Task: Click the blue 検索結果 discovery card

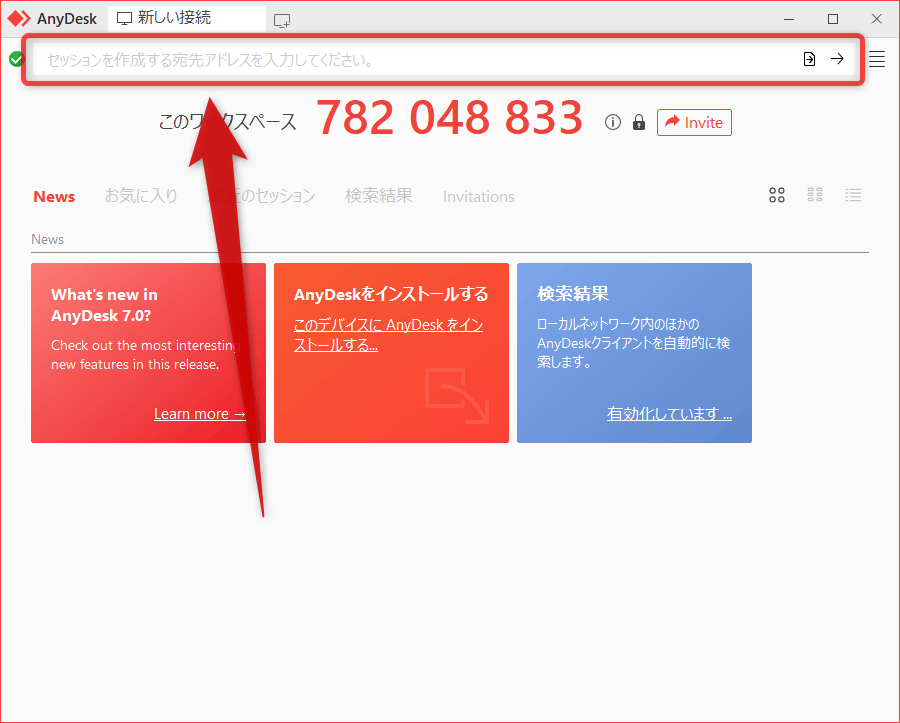Action: coord(634,353)
